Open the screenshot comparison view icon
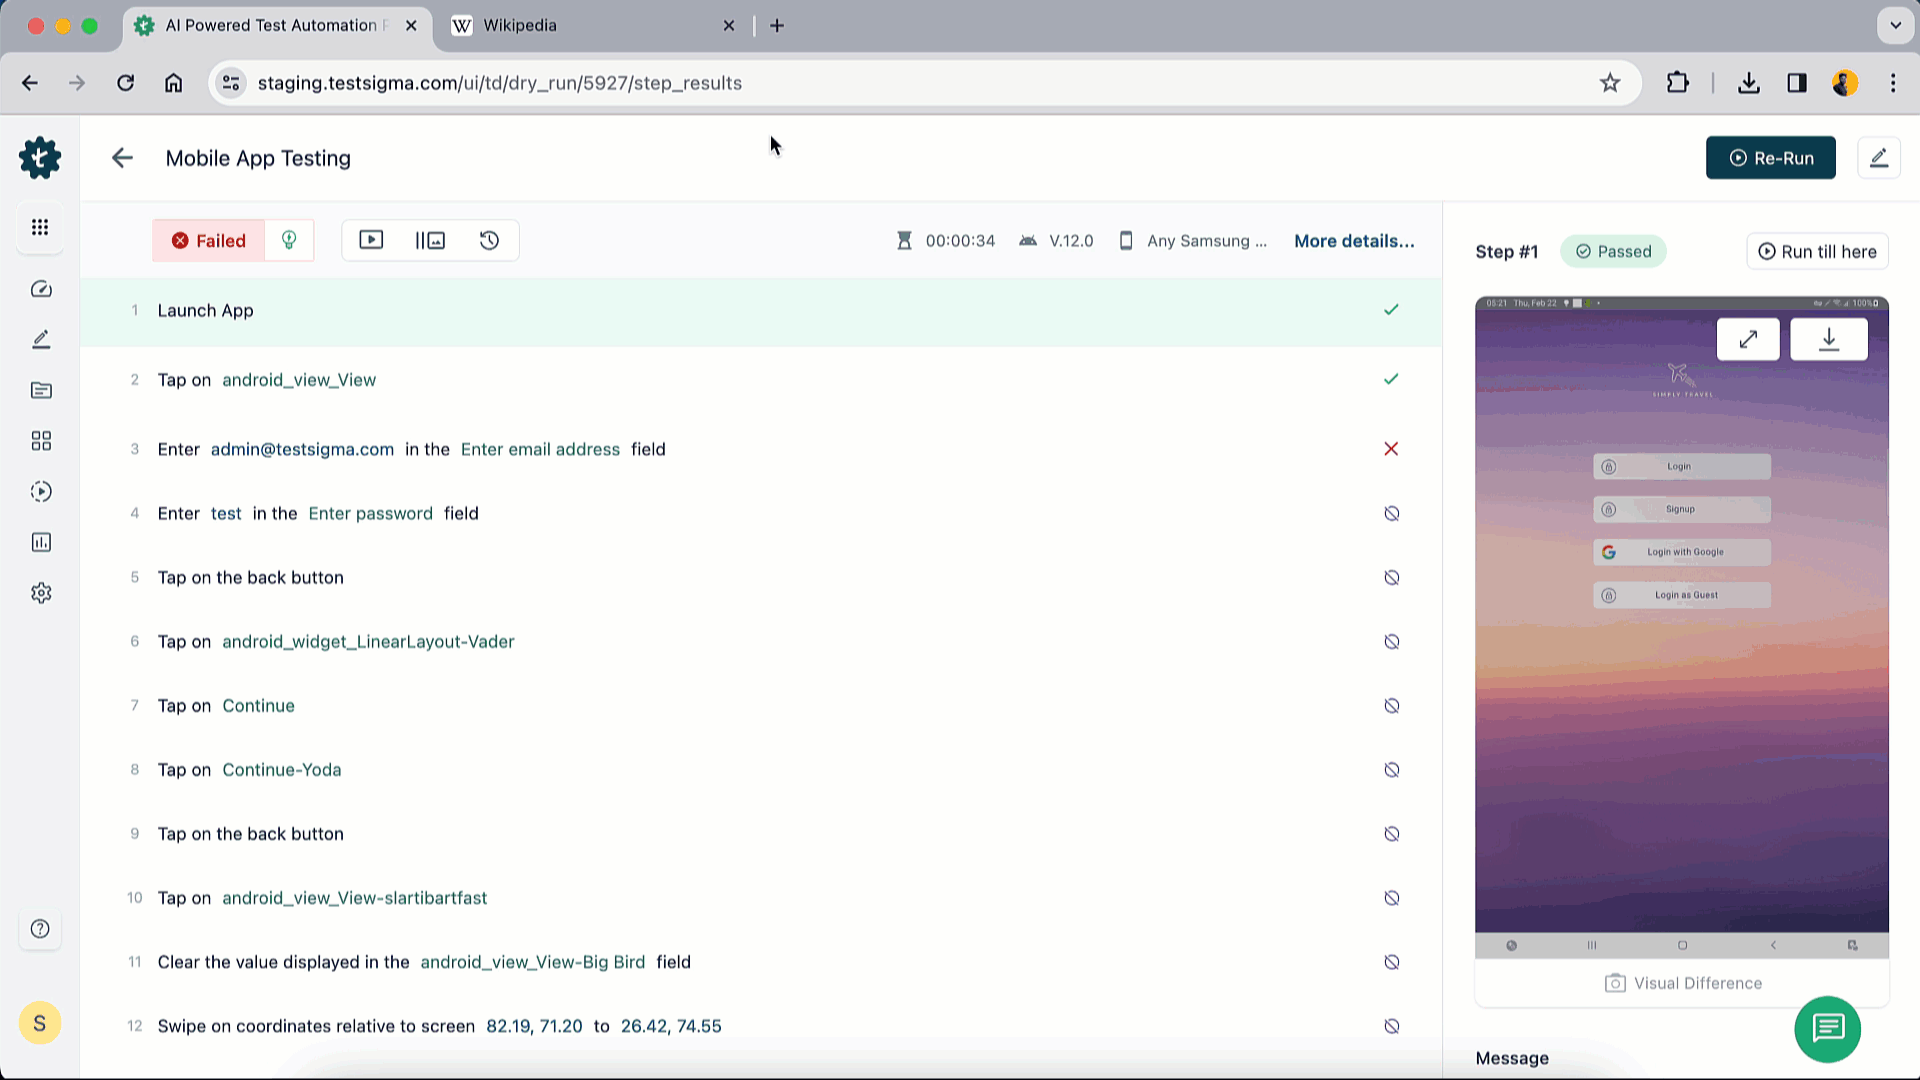1920x1080 pixels. (430, 240)
